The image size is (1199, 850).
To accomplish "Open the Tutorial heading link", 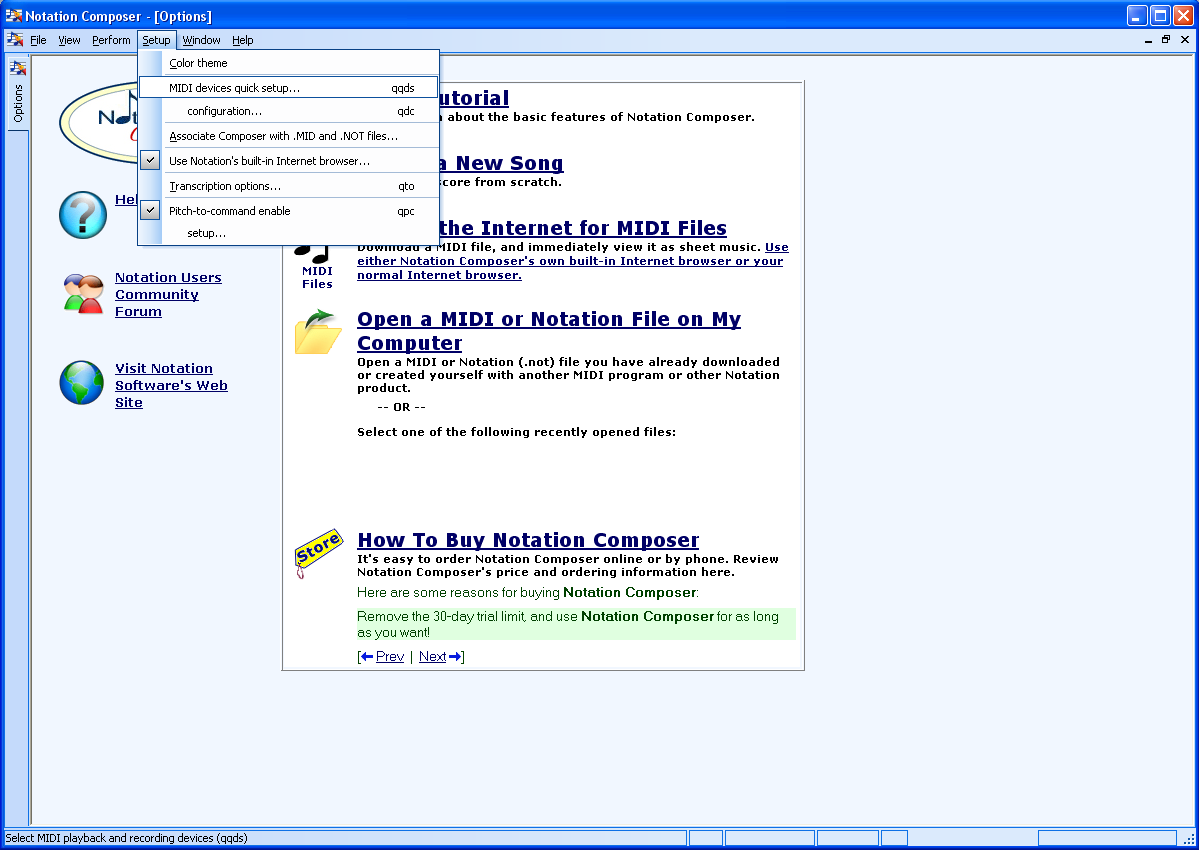I will click(x=474, y=98).
